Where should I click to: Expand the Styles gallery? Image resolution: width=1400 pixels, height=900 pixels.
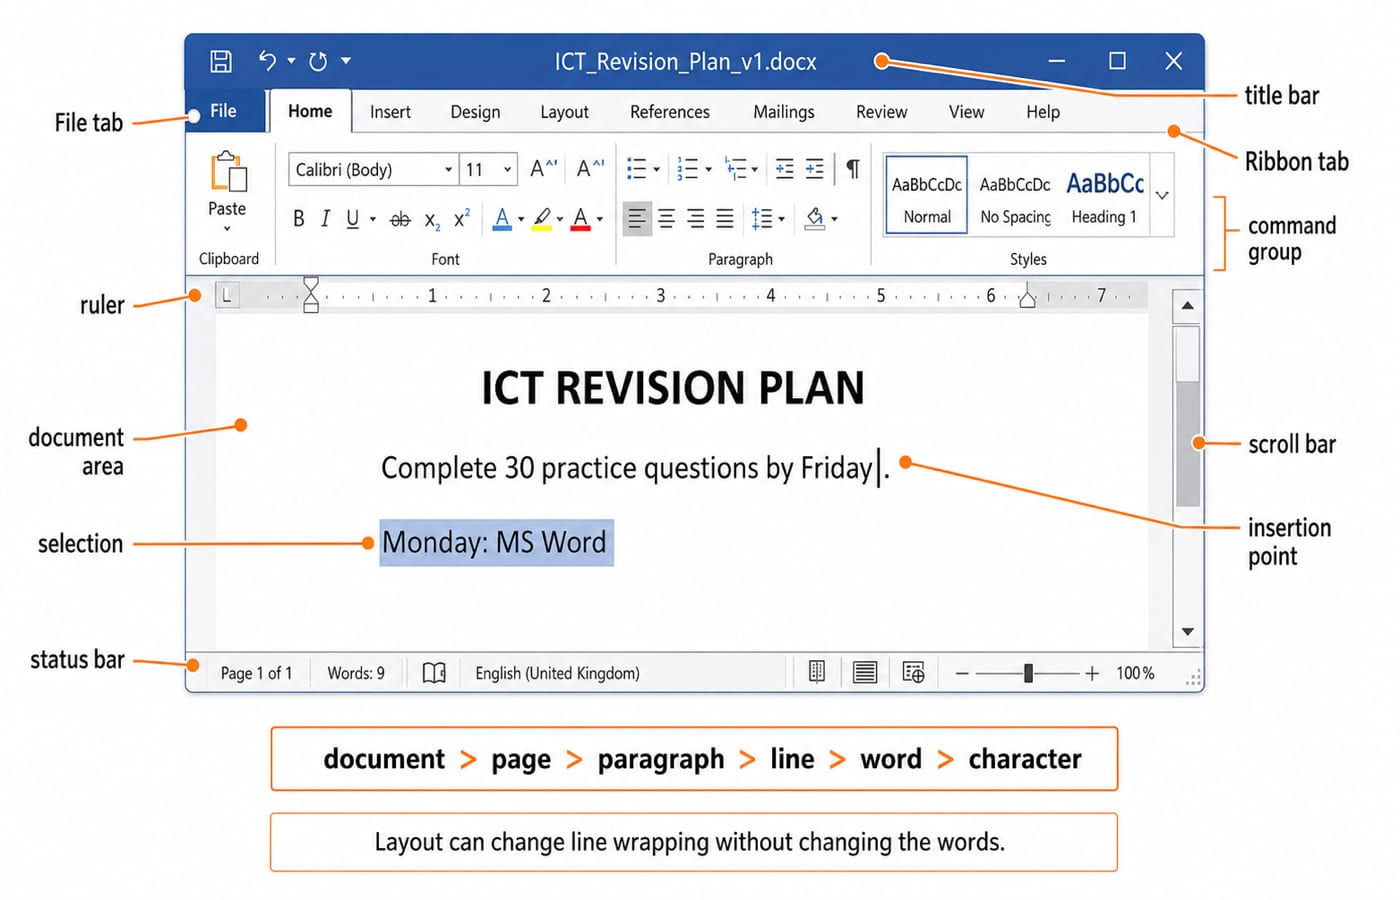[1162, 196]
